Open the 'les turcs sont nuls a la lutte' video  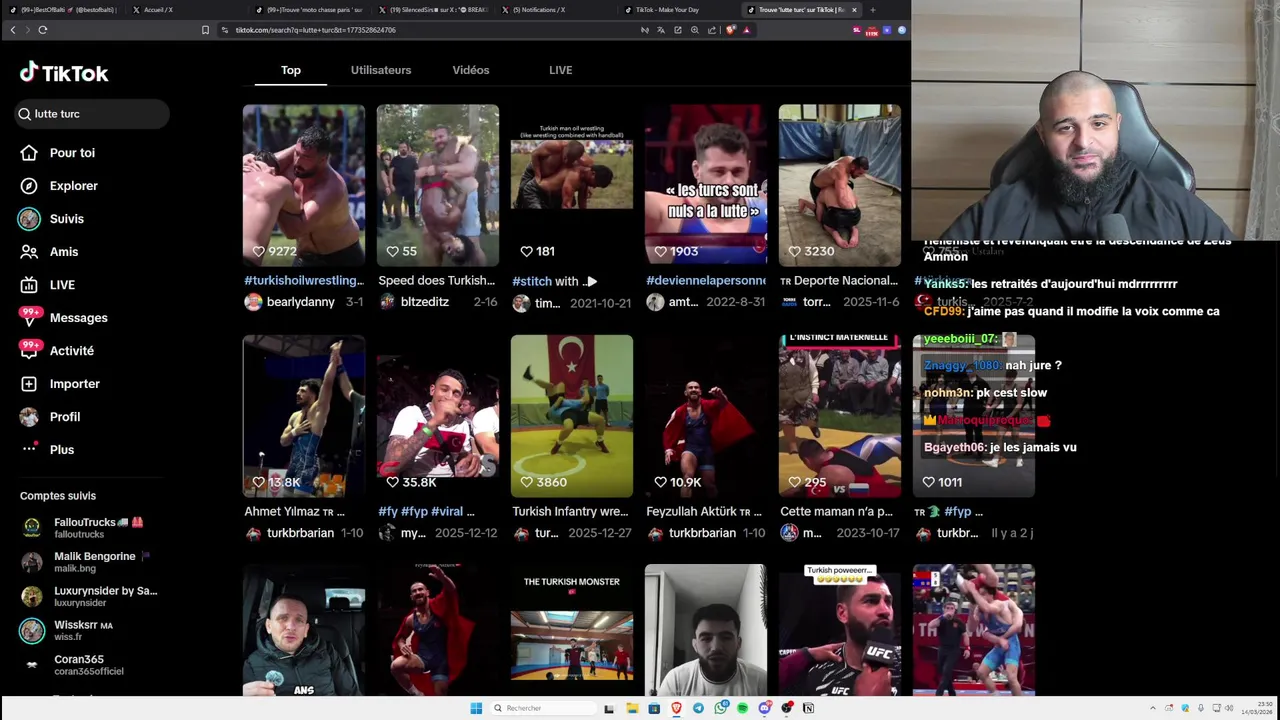706,185
